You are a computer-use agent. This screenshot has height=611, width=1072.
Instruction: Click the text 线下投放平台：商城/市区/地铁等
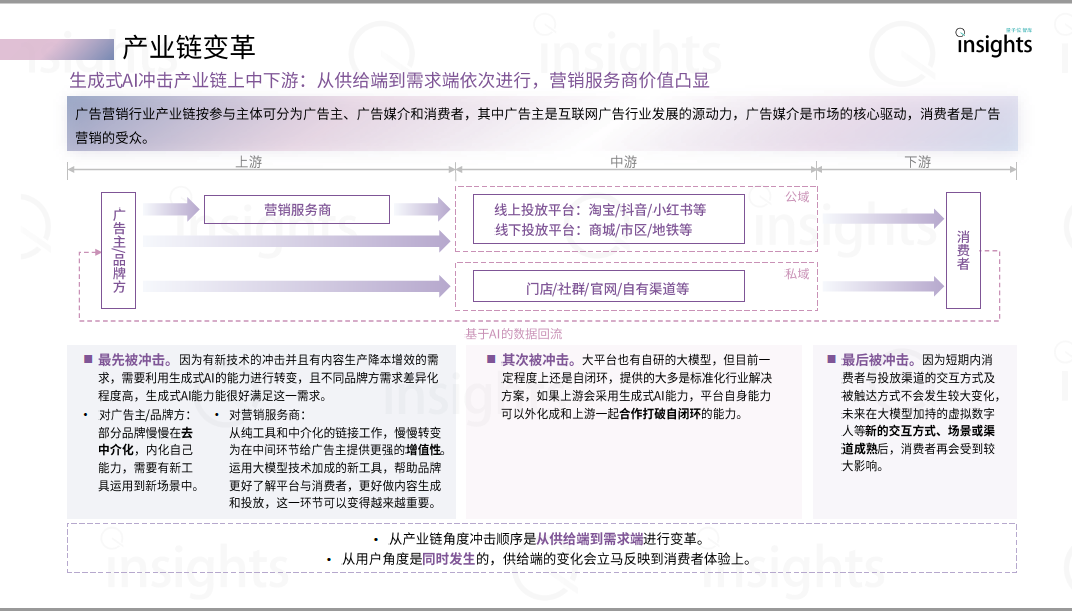593,230
